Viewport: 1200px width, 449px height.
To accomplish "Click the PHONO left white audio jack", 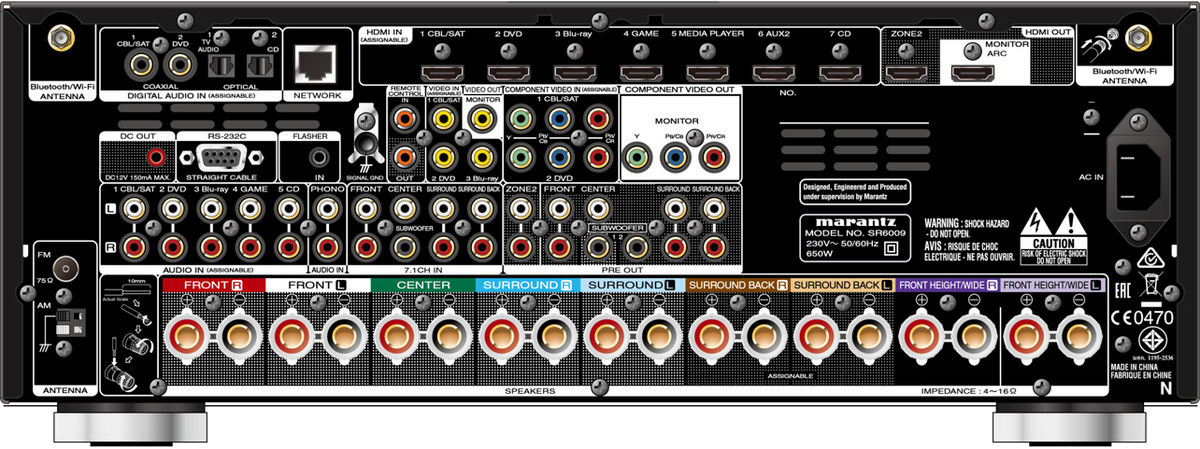I will [326, 209].
